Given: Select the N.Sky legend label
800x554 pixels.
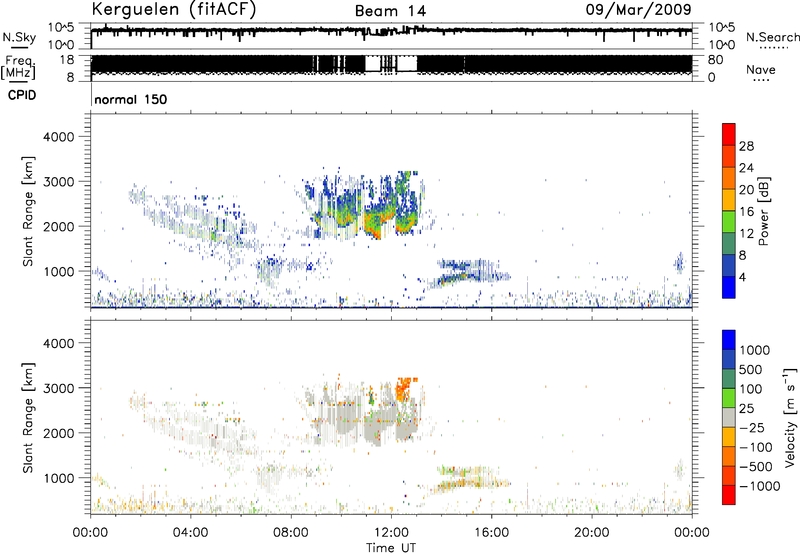Looking at the screenshot, I should [x=19, y=38].
